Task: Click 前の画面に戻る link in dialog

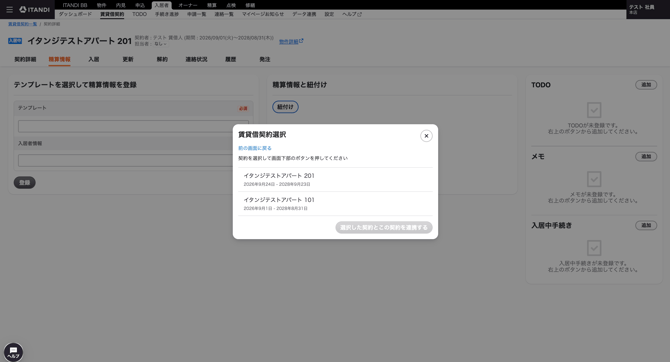Action: [255, 148]
